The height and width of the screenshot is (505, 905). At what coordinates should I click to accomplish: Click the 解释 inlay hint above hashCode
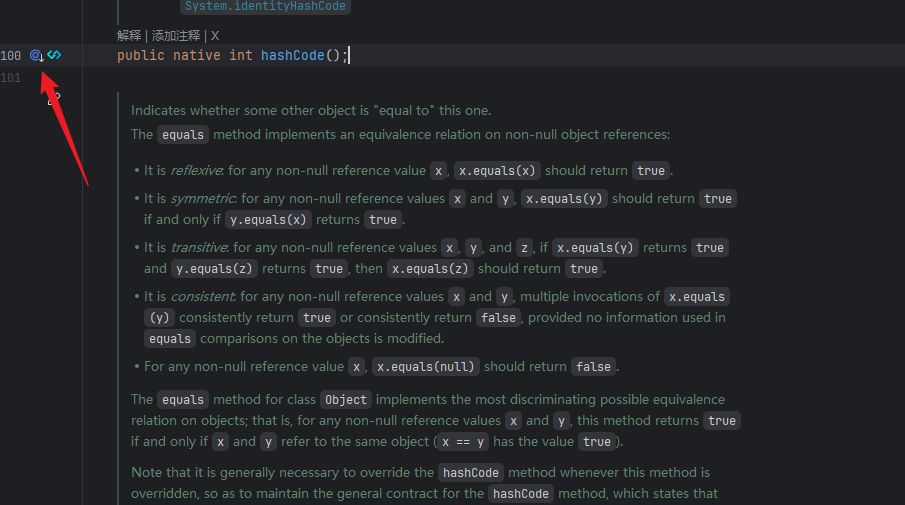click(129, 36)
